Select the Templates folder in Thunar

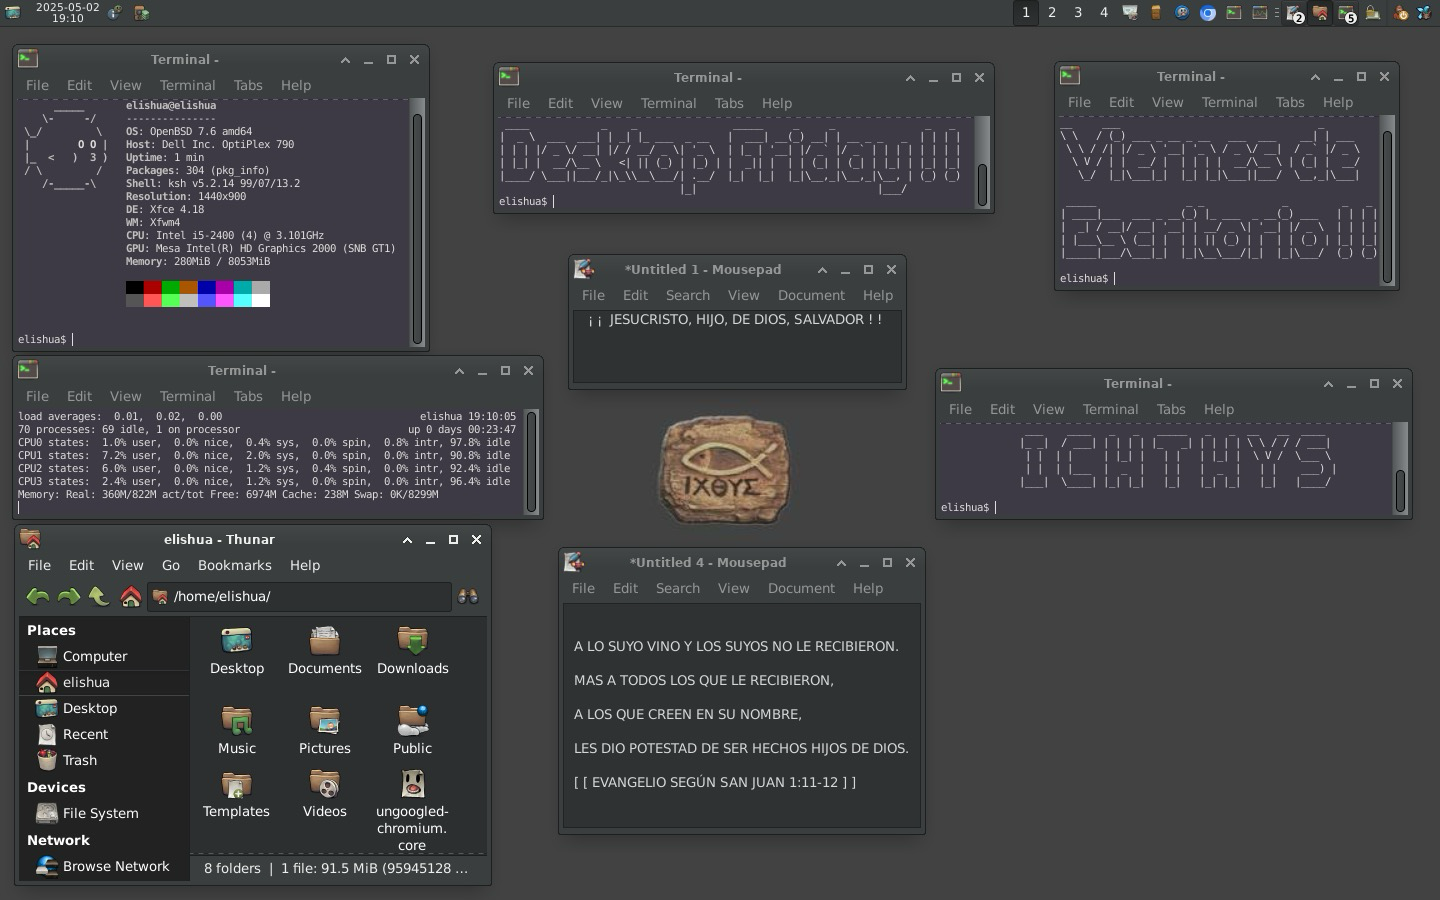[237, 795]
